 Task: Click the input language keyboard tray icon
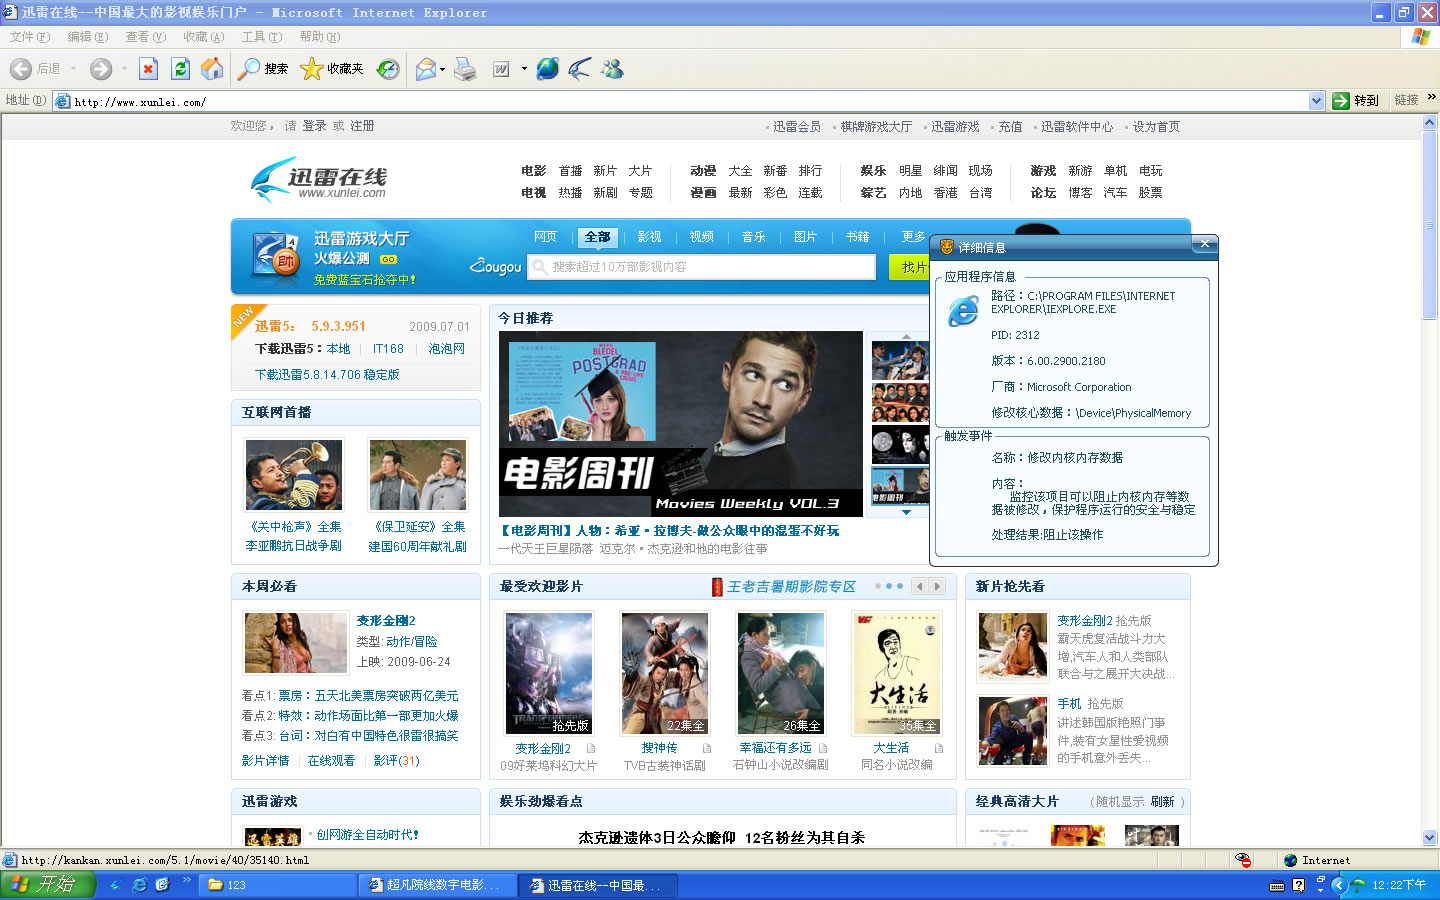click(x=1277, y=885)
